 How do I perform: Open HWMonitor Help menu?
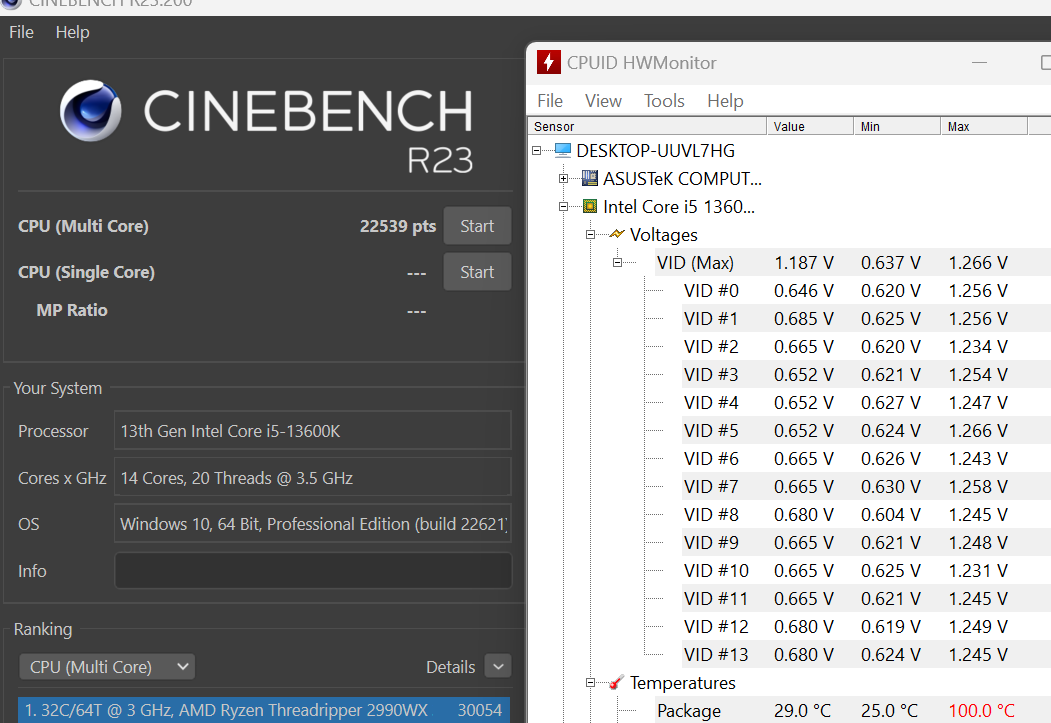725,101
